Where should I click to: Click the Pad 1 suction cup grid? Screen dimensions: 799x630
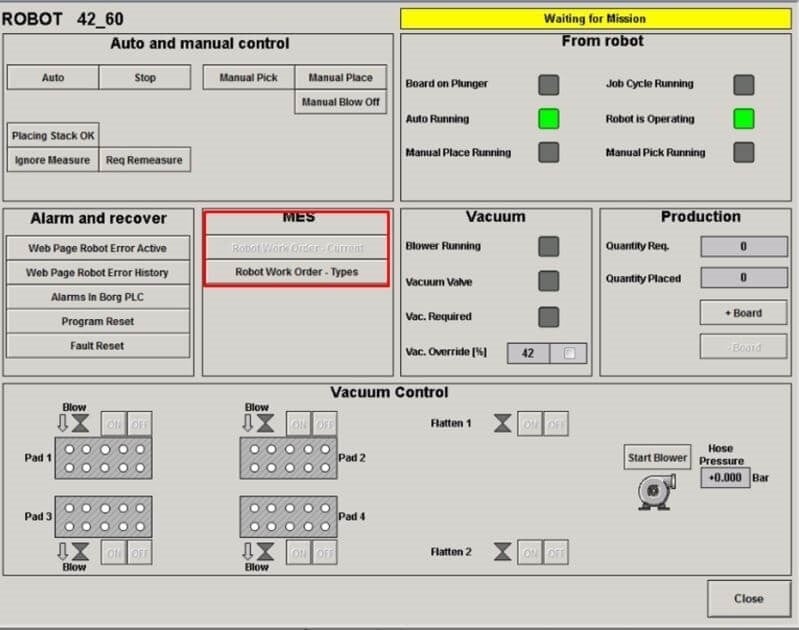[103, 458]
